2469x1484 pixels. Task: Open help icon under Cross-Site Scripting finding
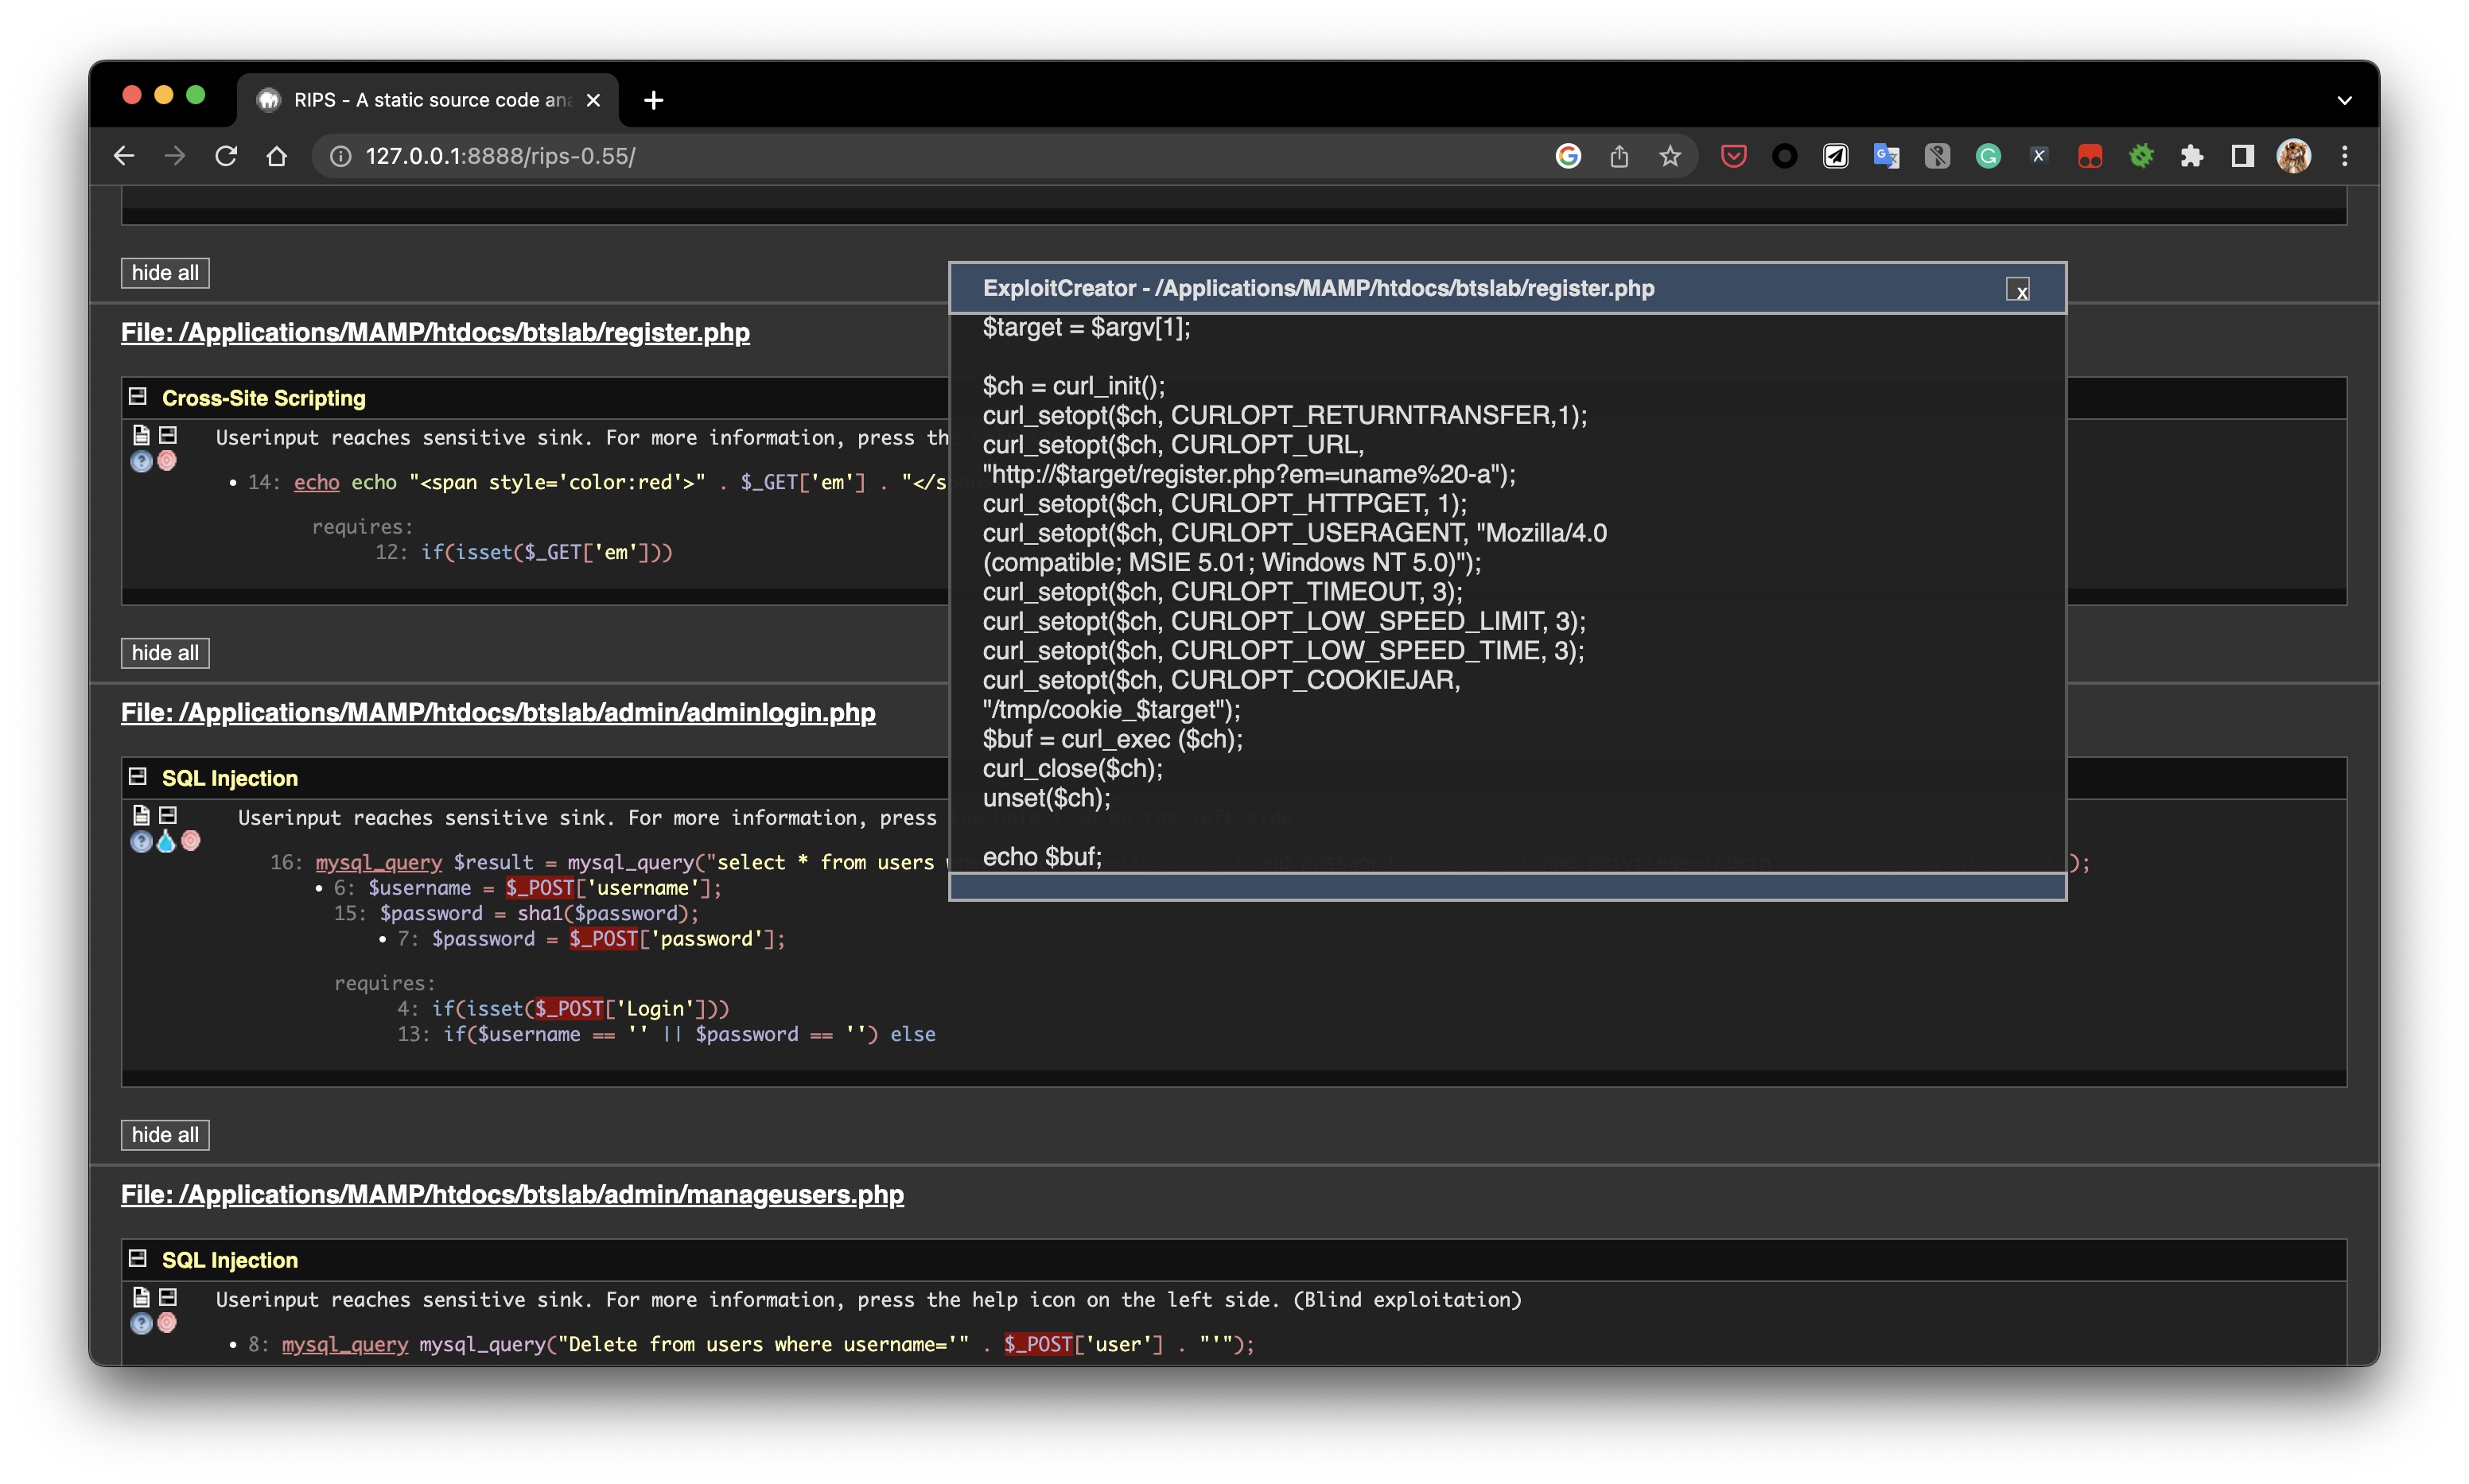tap(141, 461)
